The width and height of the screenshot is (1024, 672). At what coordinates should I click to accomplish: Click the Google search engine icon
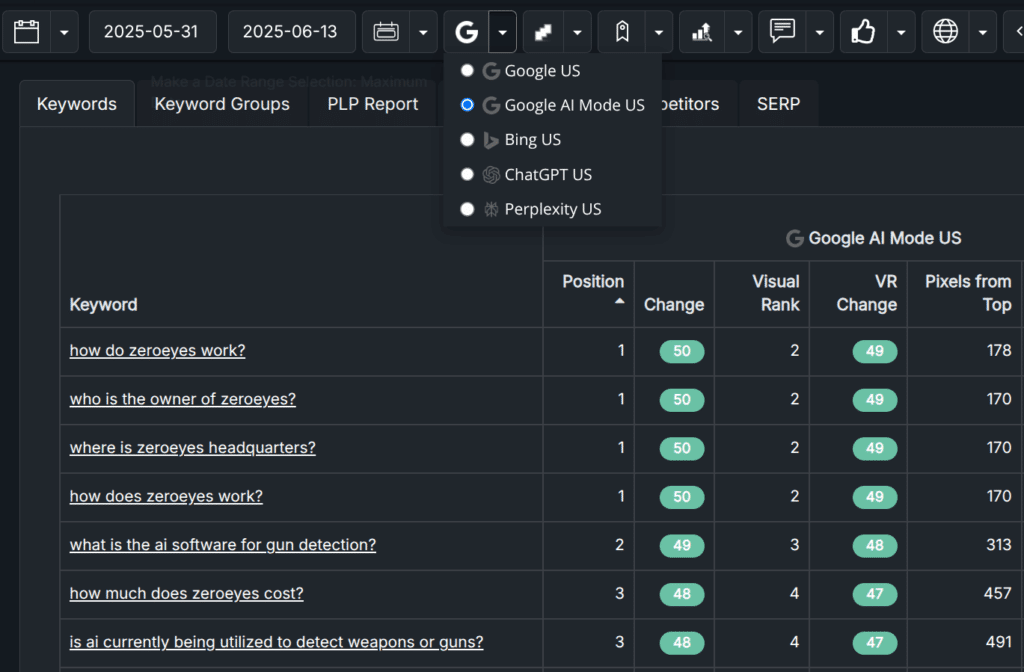(x=466, y=32)
